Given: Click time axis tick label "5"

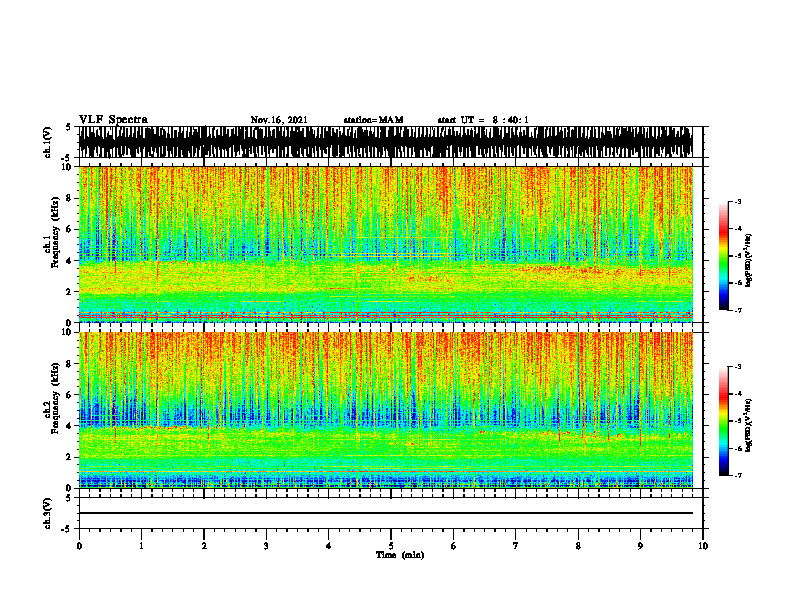Looking at the screenshot, I should click(391, 546).
